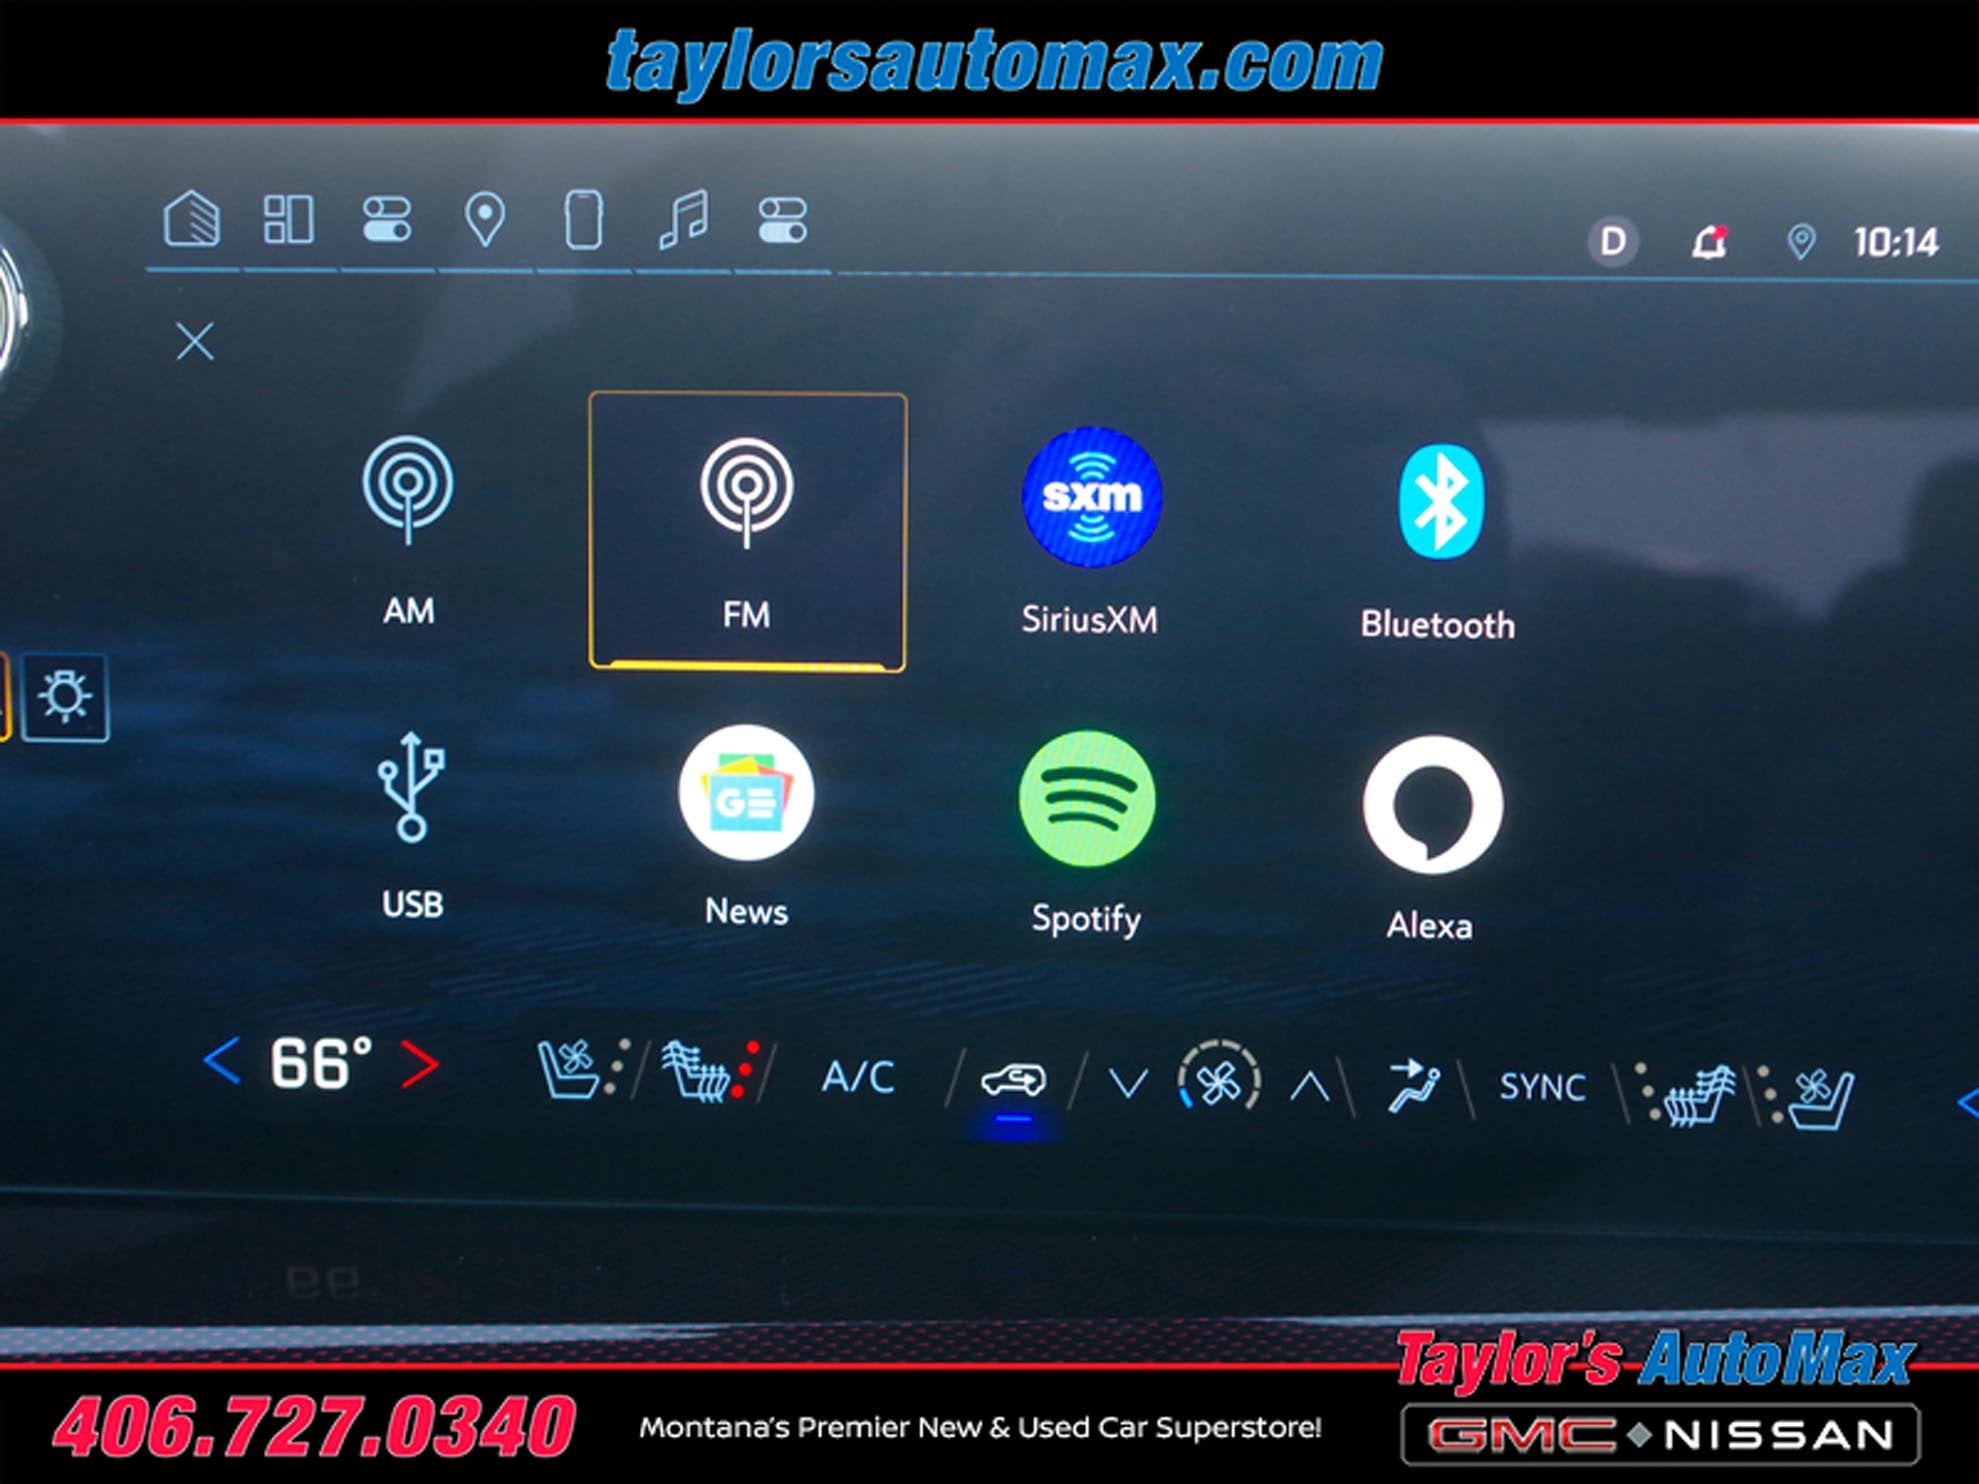Toggle the A/C button
1979x1484 pixels.
click(x=858, y=1077)
